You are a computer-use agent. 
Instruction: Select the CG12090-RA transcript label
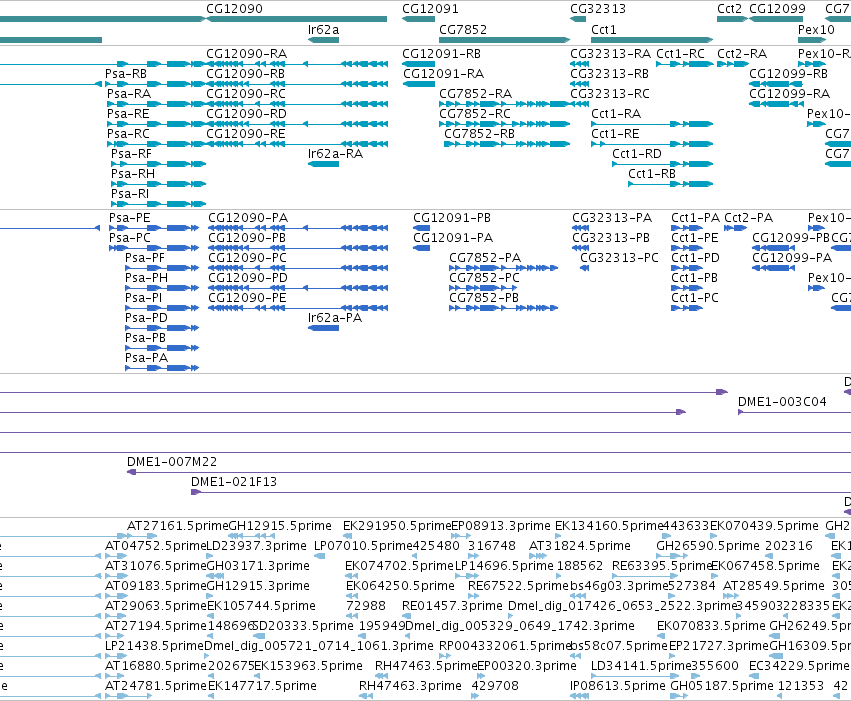coord(246,54)
